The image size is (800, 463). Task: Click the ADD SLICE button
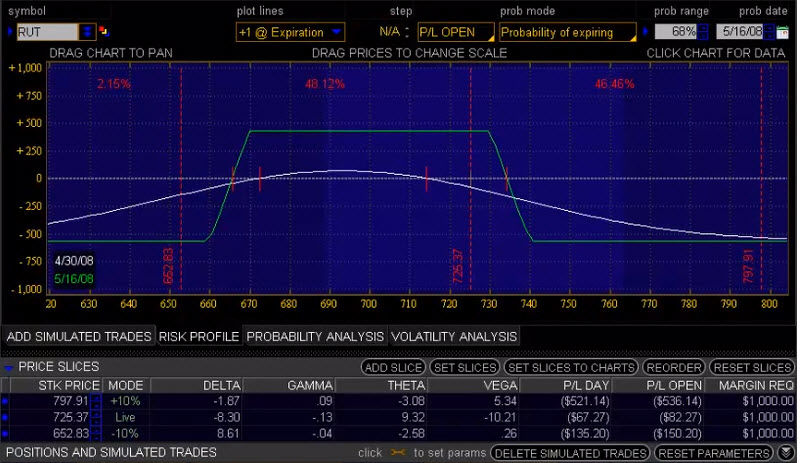coord(393,368)
